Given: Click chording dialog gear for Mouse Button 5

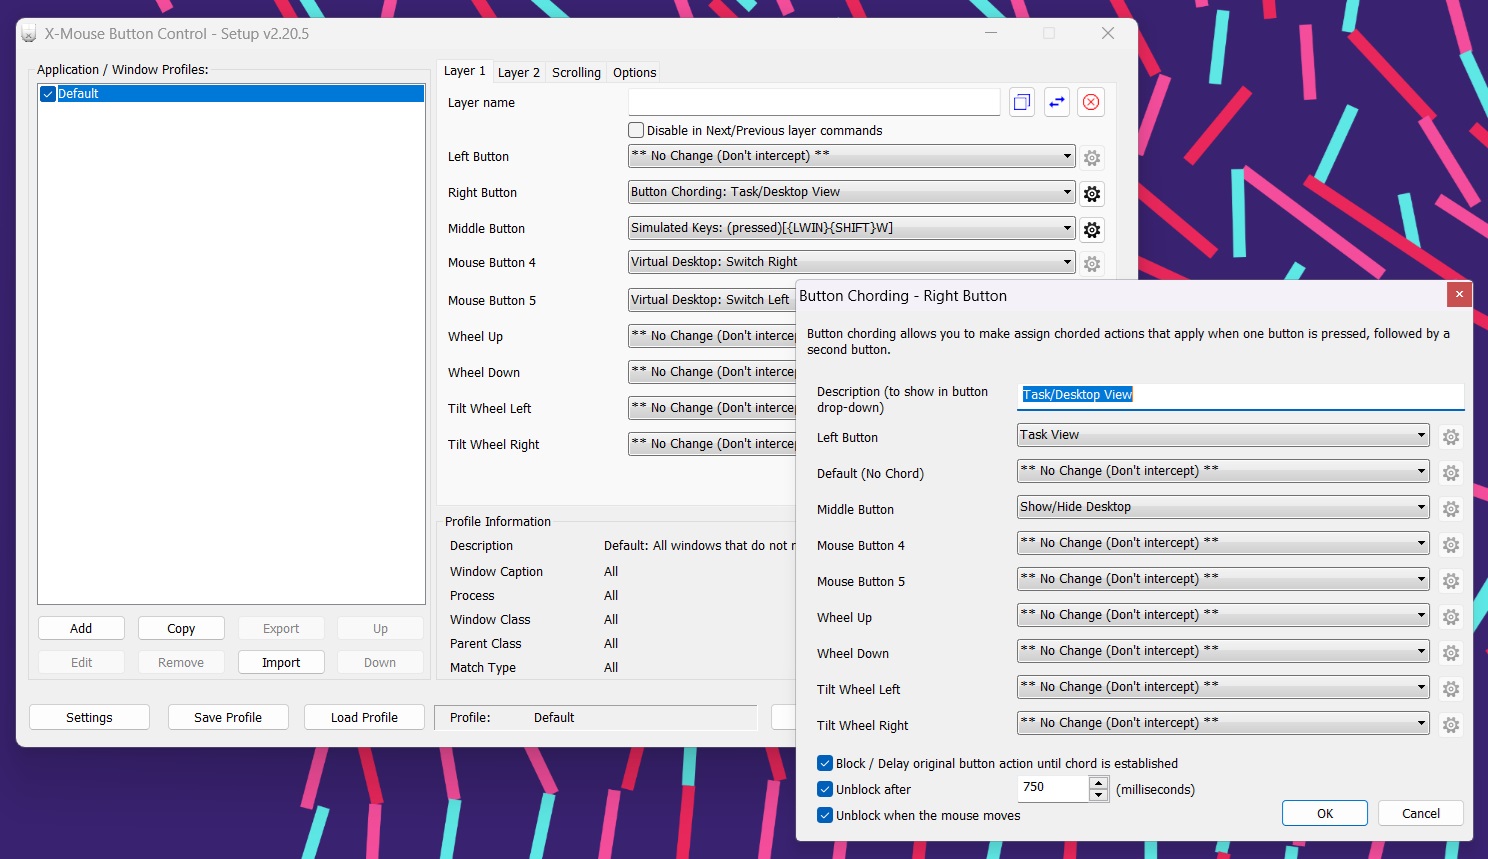Looking at the screenshot, I should [x=1451, y=581].
